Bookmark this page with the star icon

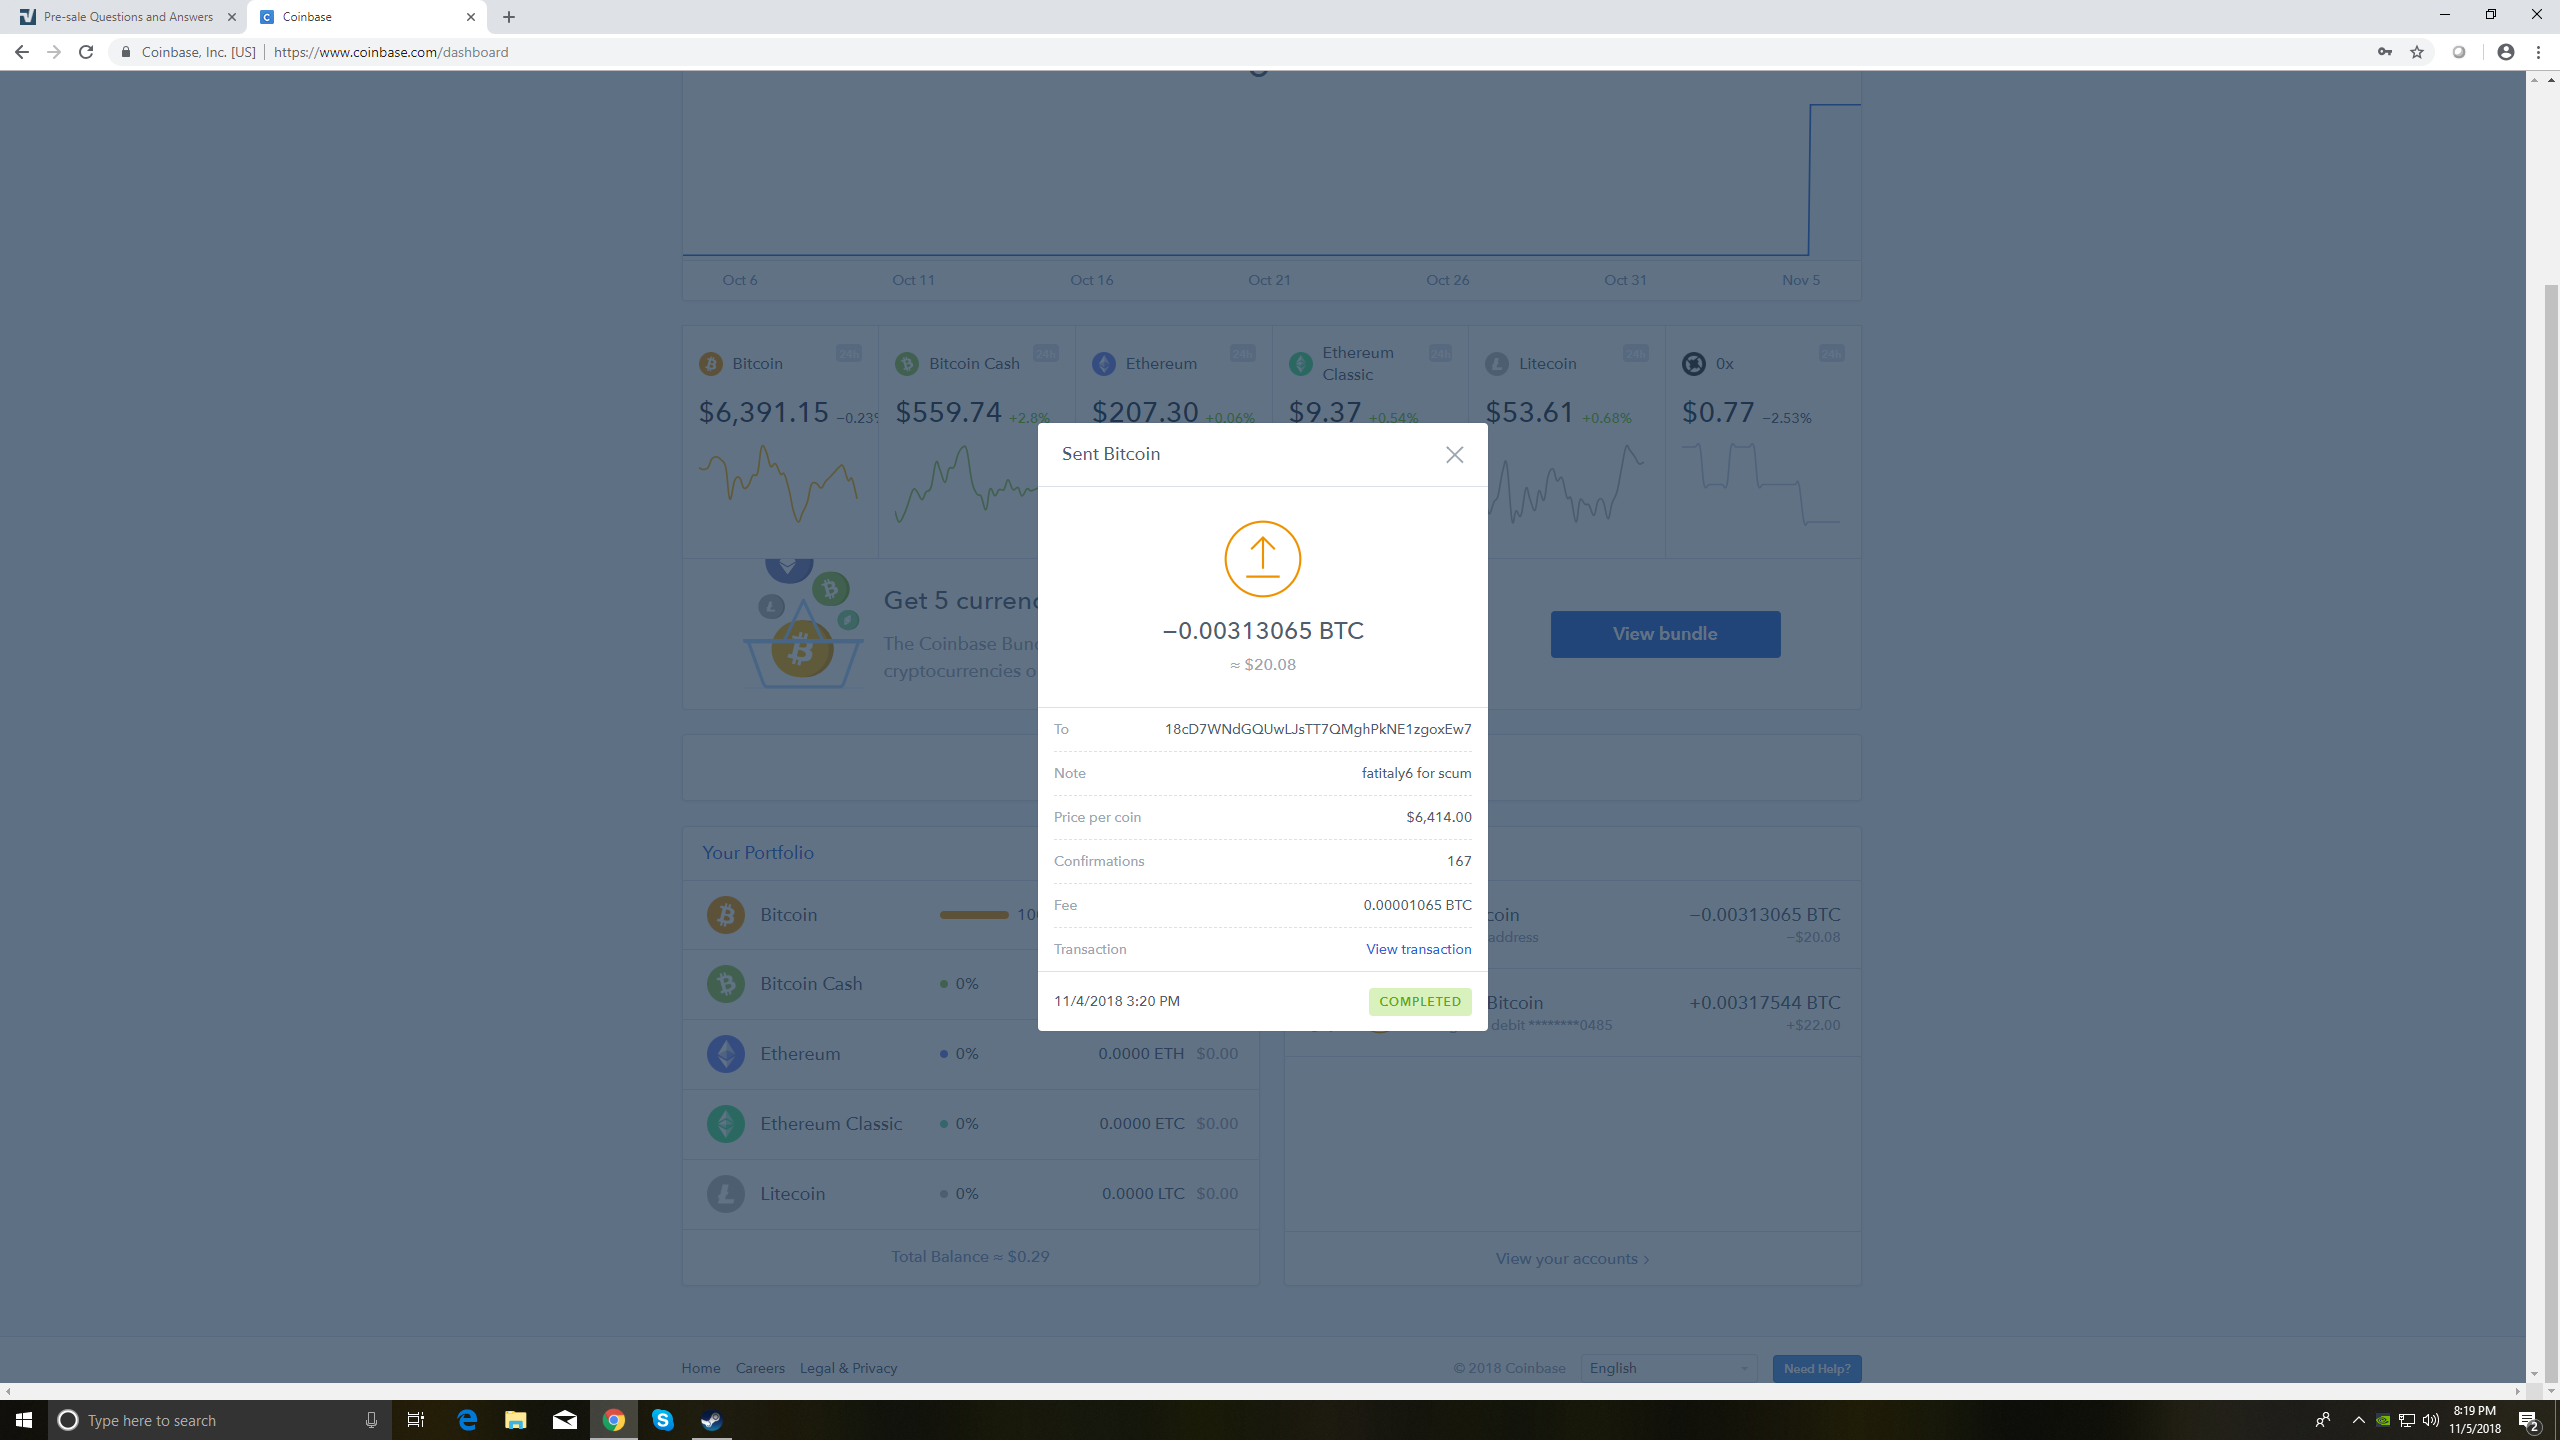[x=2417, y=52]
